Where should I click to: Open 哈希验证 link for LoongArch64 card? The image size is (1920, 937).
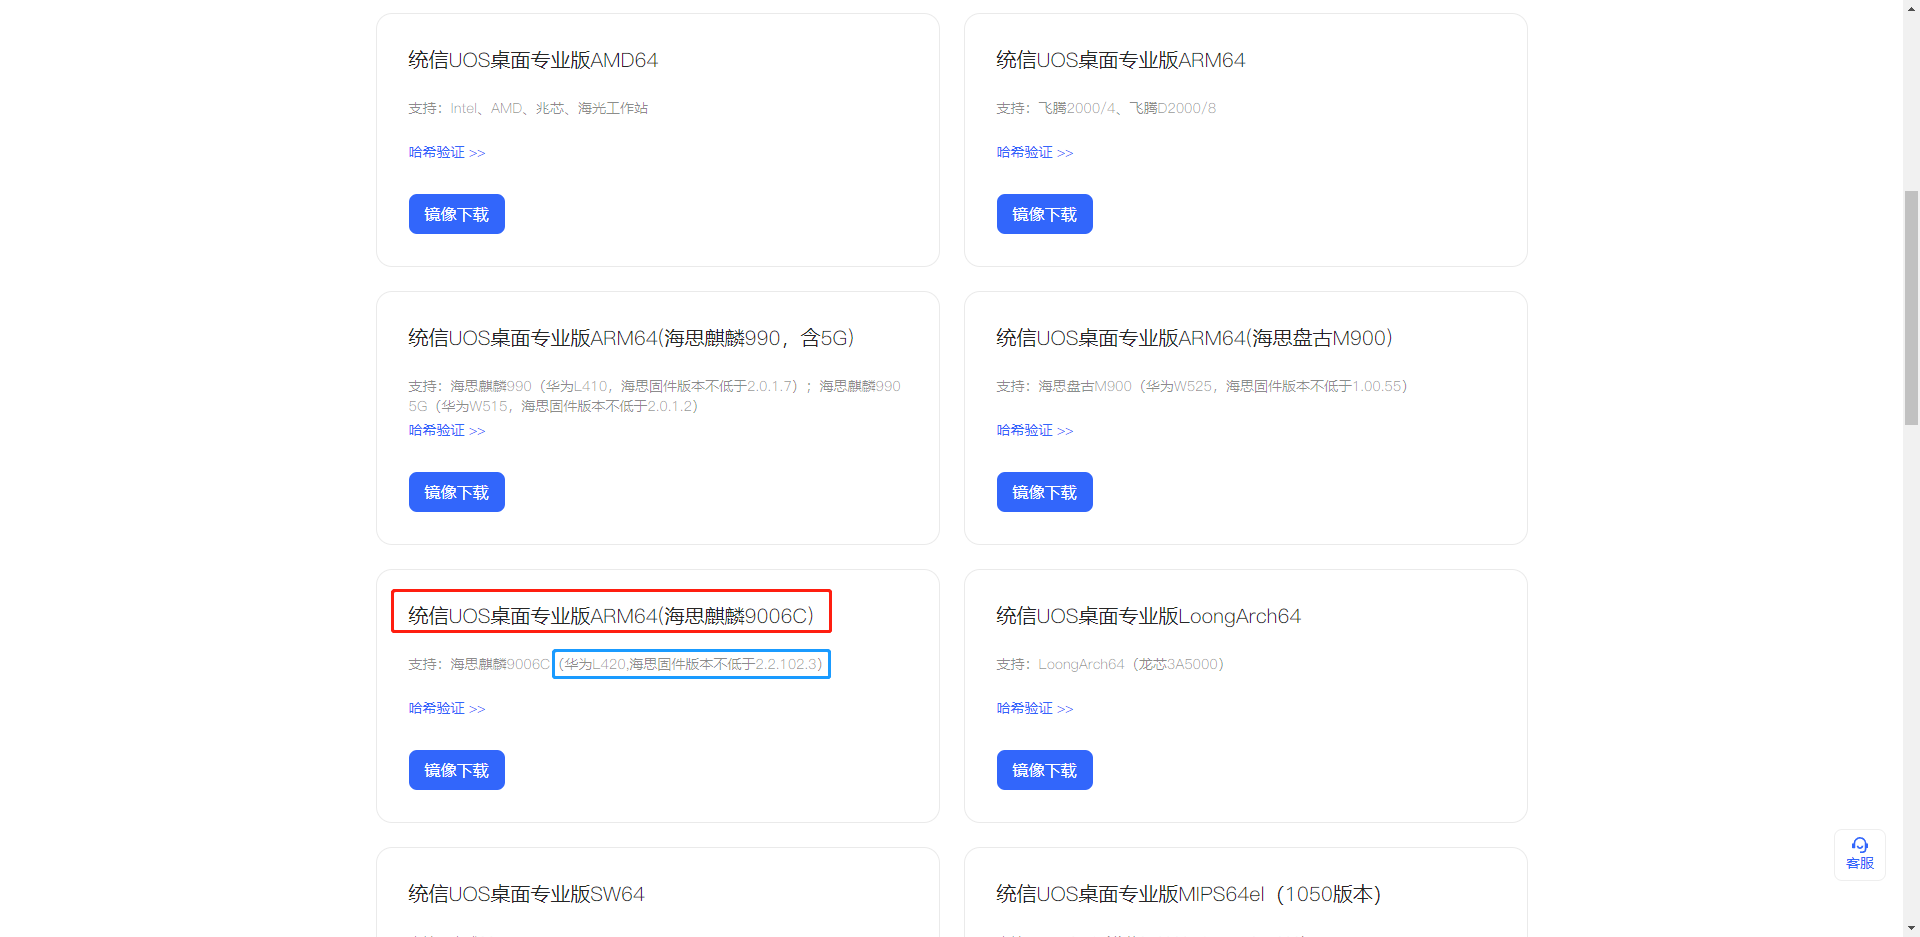[1035, 708]
